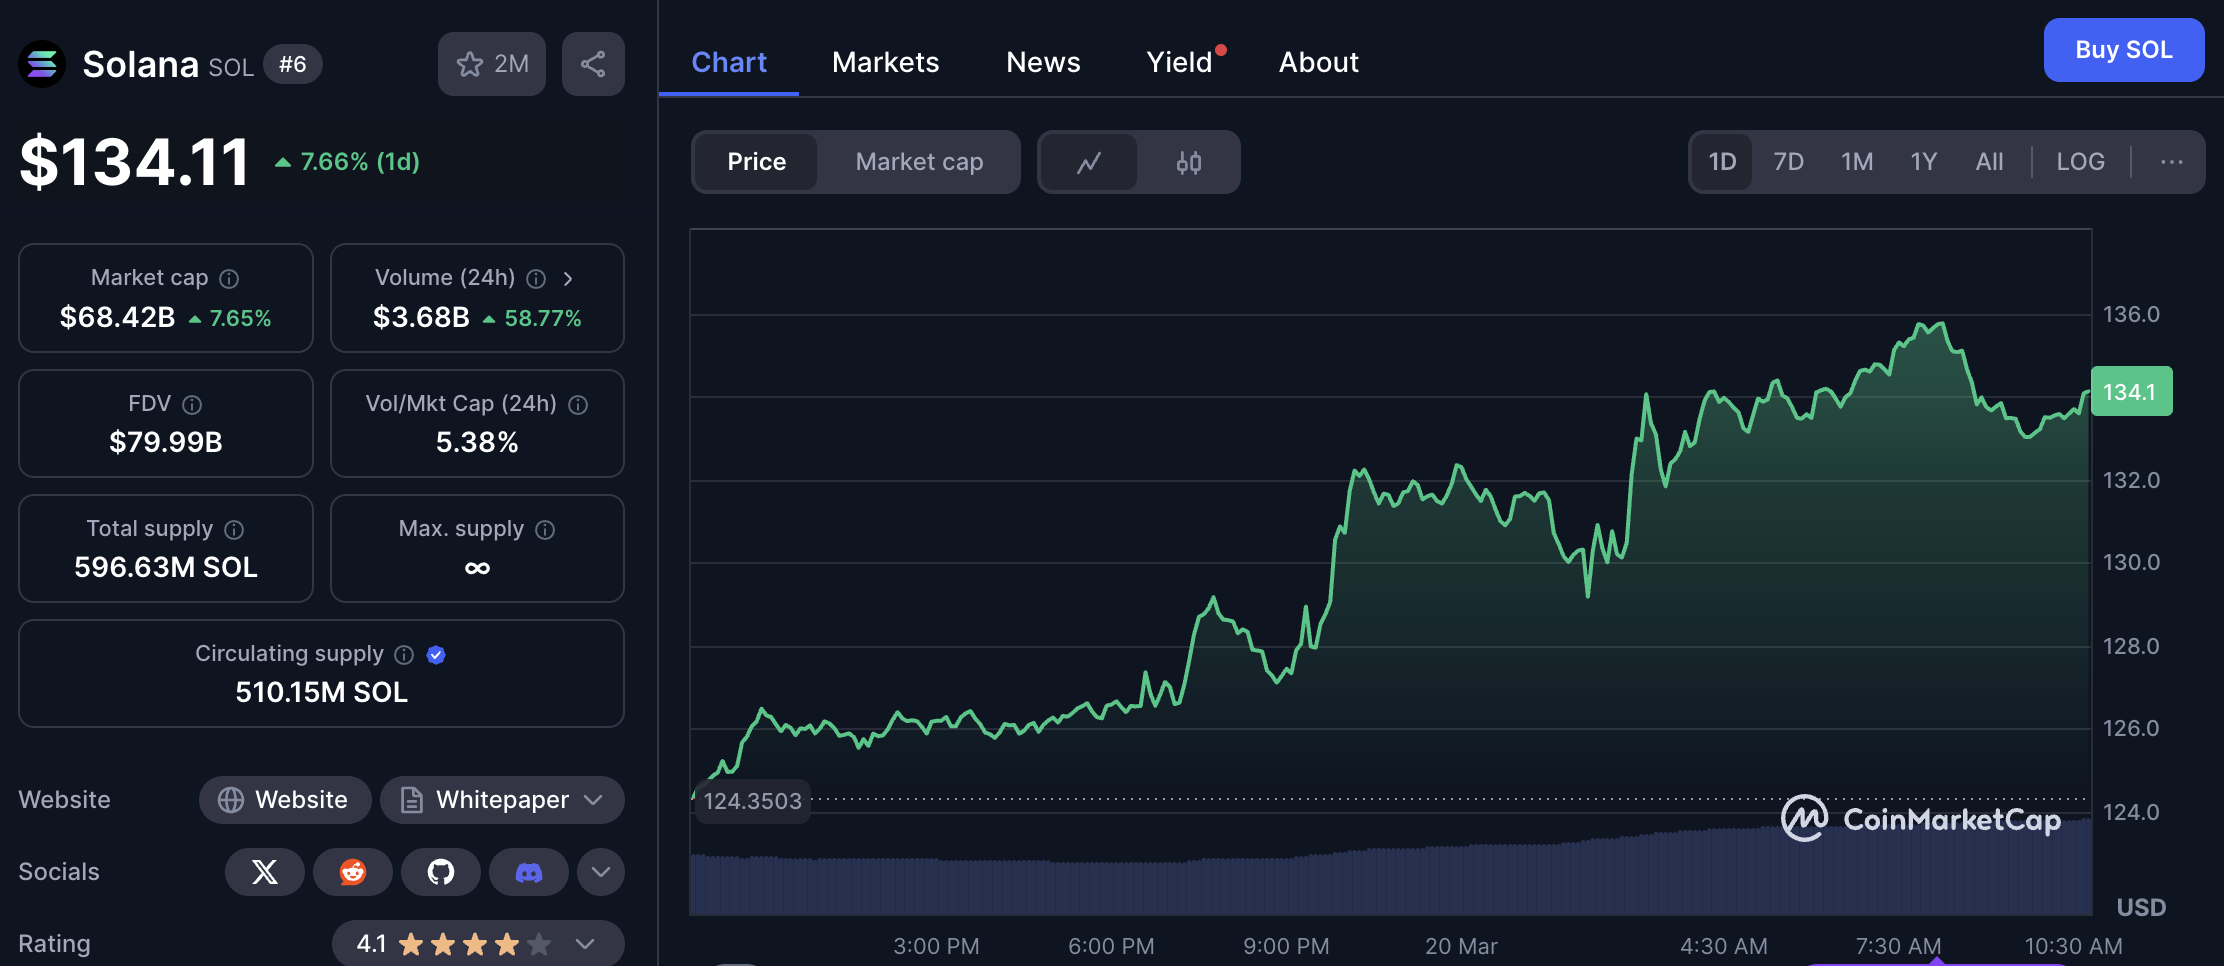Enable LOG scale on the chart
Image resolution: width=2224 pixels, height=966 pixels.
(x=2080, y=162)
